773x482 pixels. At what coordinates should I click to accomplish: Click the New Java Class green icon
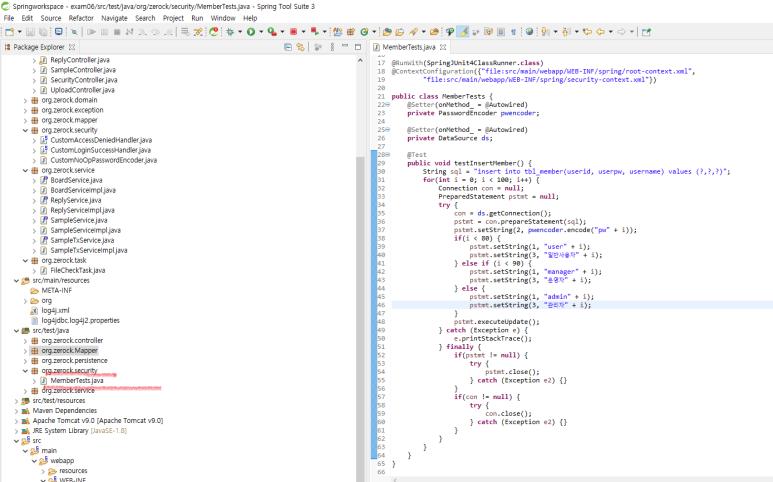tap(364, 32)
